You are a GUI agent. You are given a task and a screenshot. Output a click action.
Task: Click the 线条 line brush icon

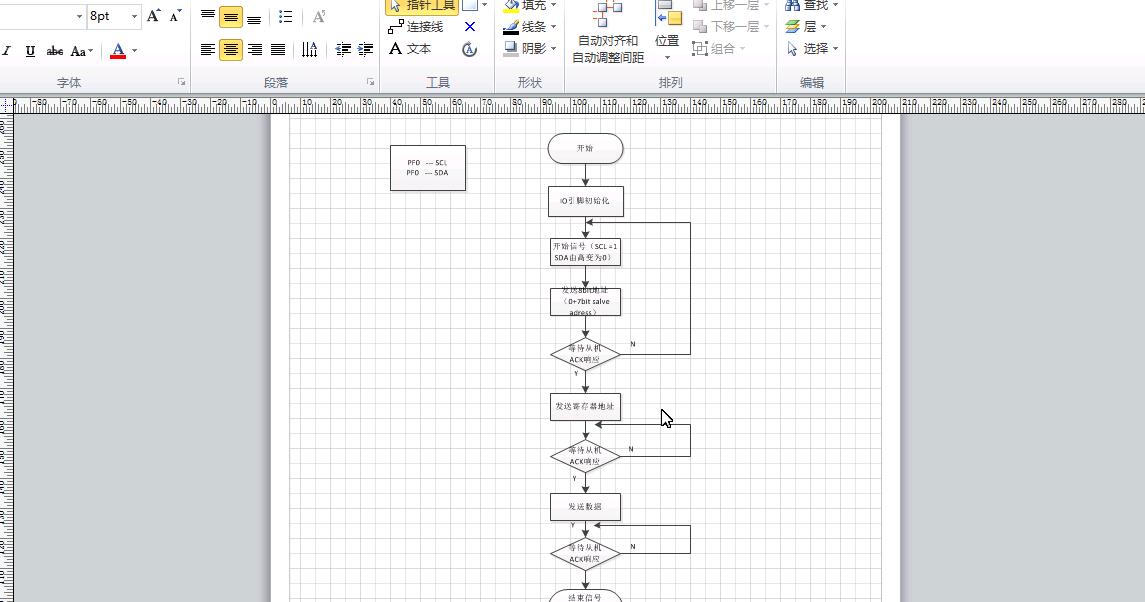(511, 27)
